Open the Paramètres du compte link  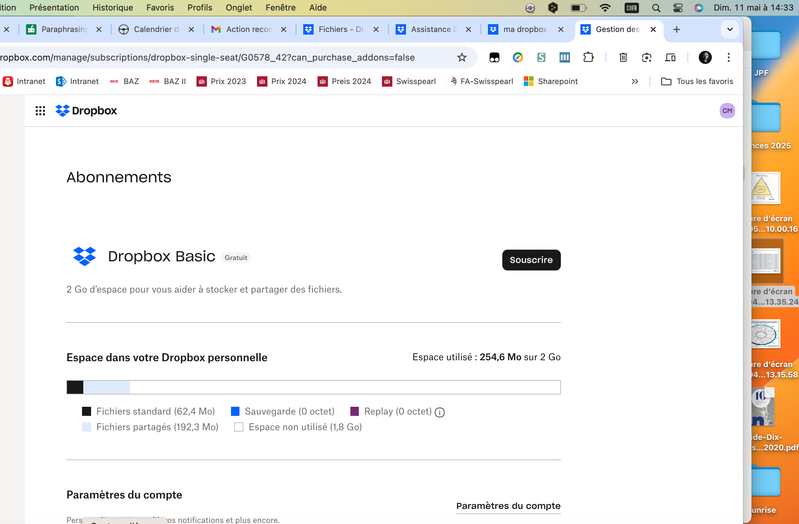(508, 506)
